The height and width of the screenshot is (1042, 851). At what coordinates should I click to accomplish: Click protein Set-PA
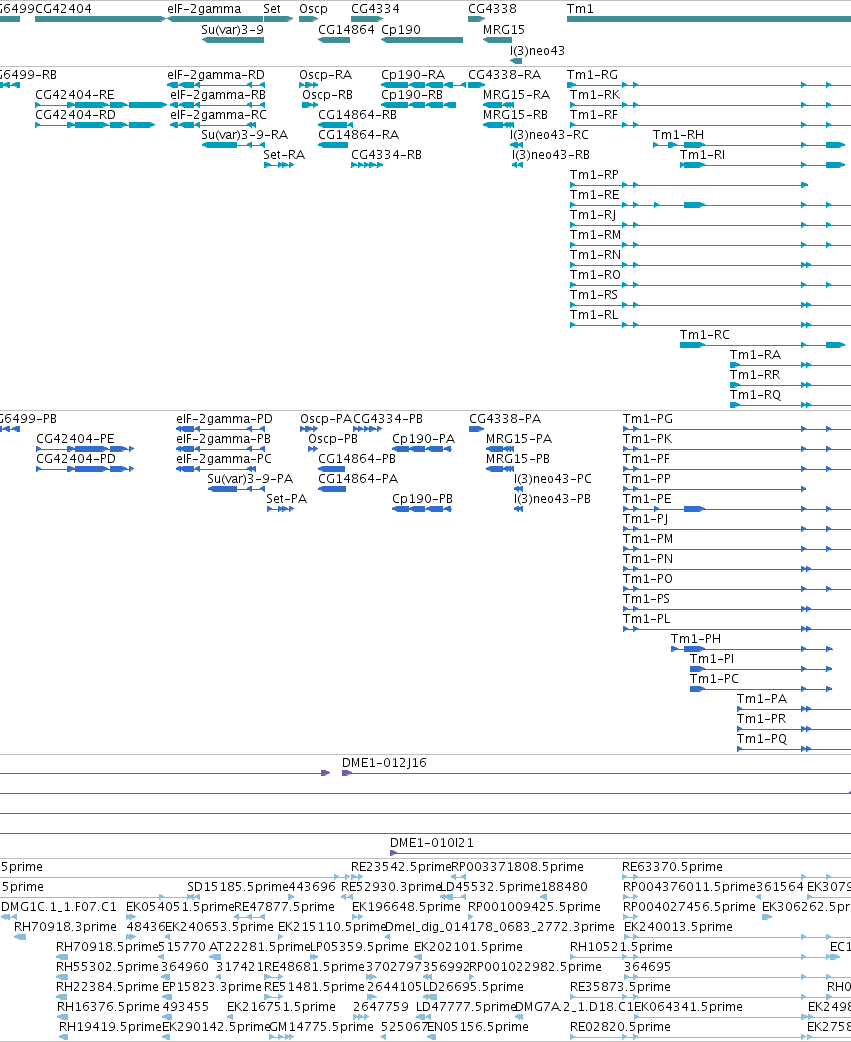pyautogui.click(x=280, y=509)
